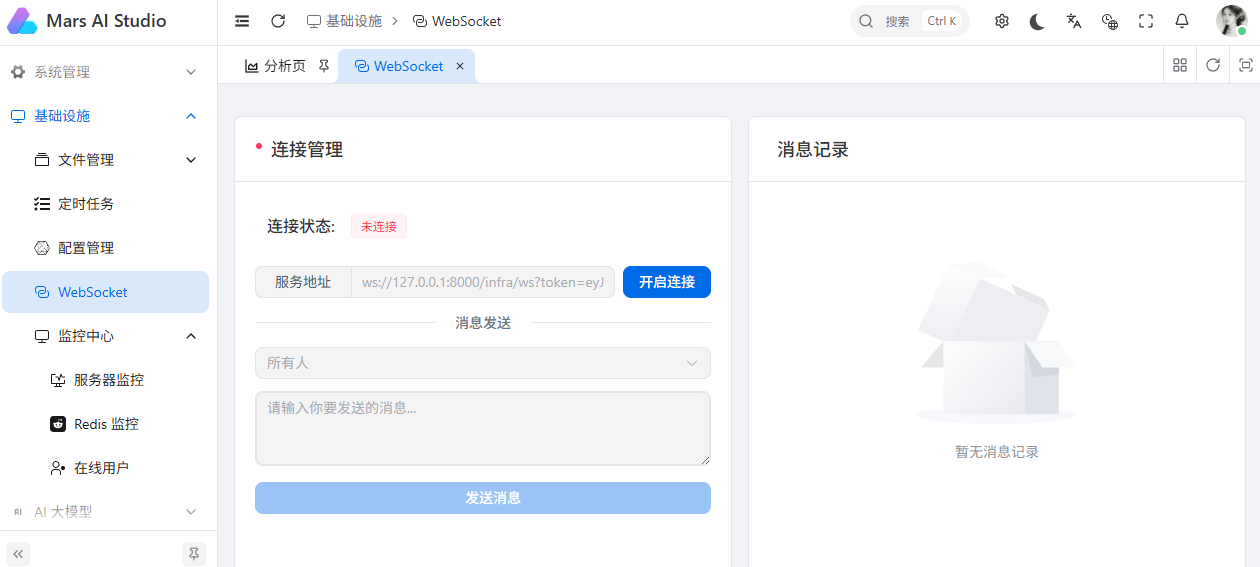Viewport: 1260px width, 567px height.
Task: Open the 定时任务 menu item
Action: [105, 204]
